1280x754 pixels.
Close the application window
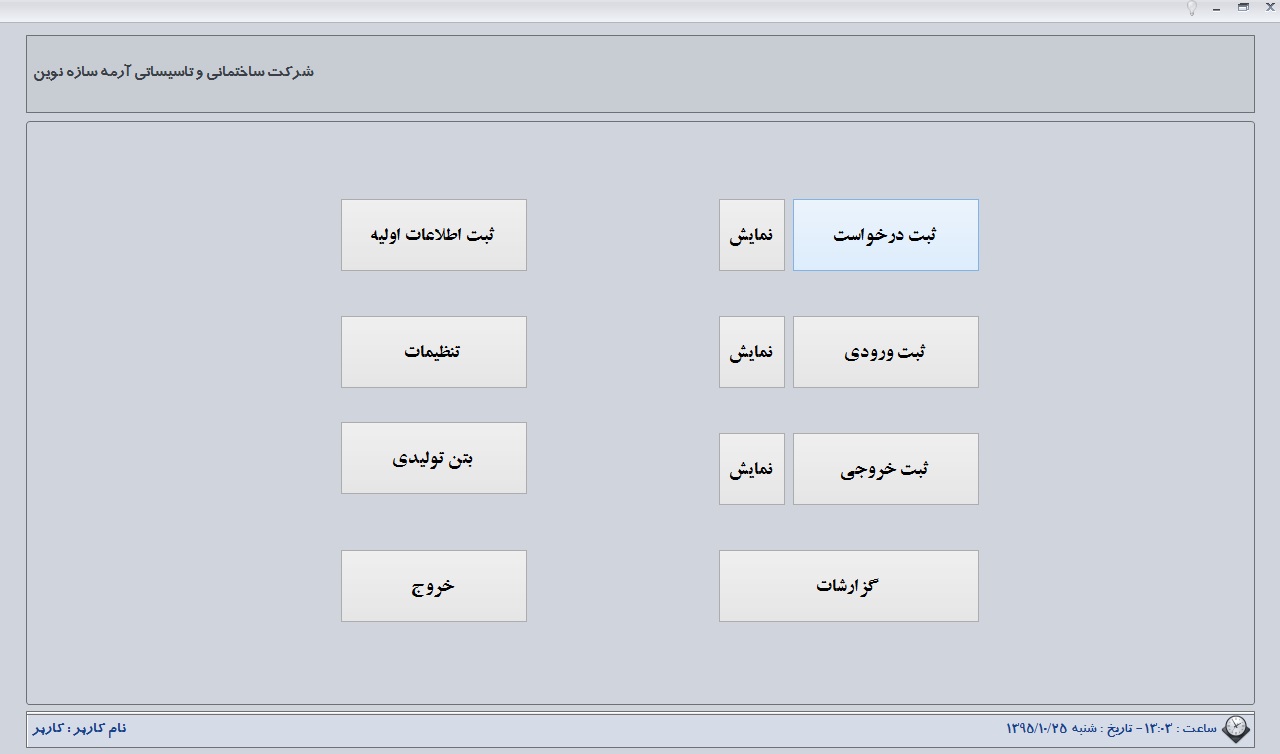[1270, 7]
